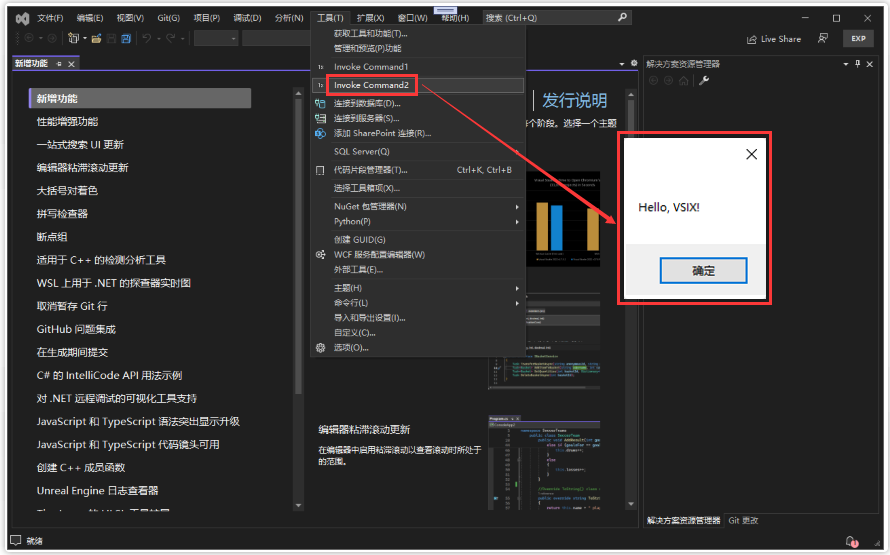This screenshot has width=890, height=555.
Task: Click Solution Explorer forward arrow icon
Action: point(669,81)
